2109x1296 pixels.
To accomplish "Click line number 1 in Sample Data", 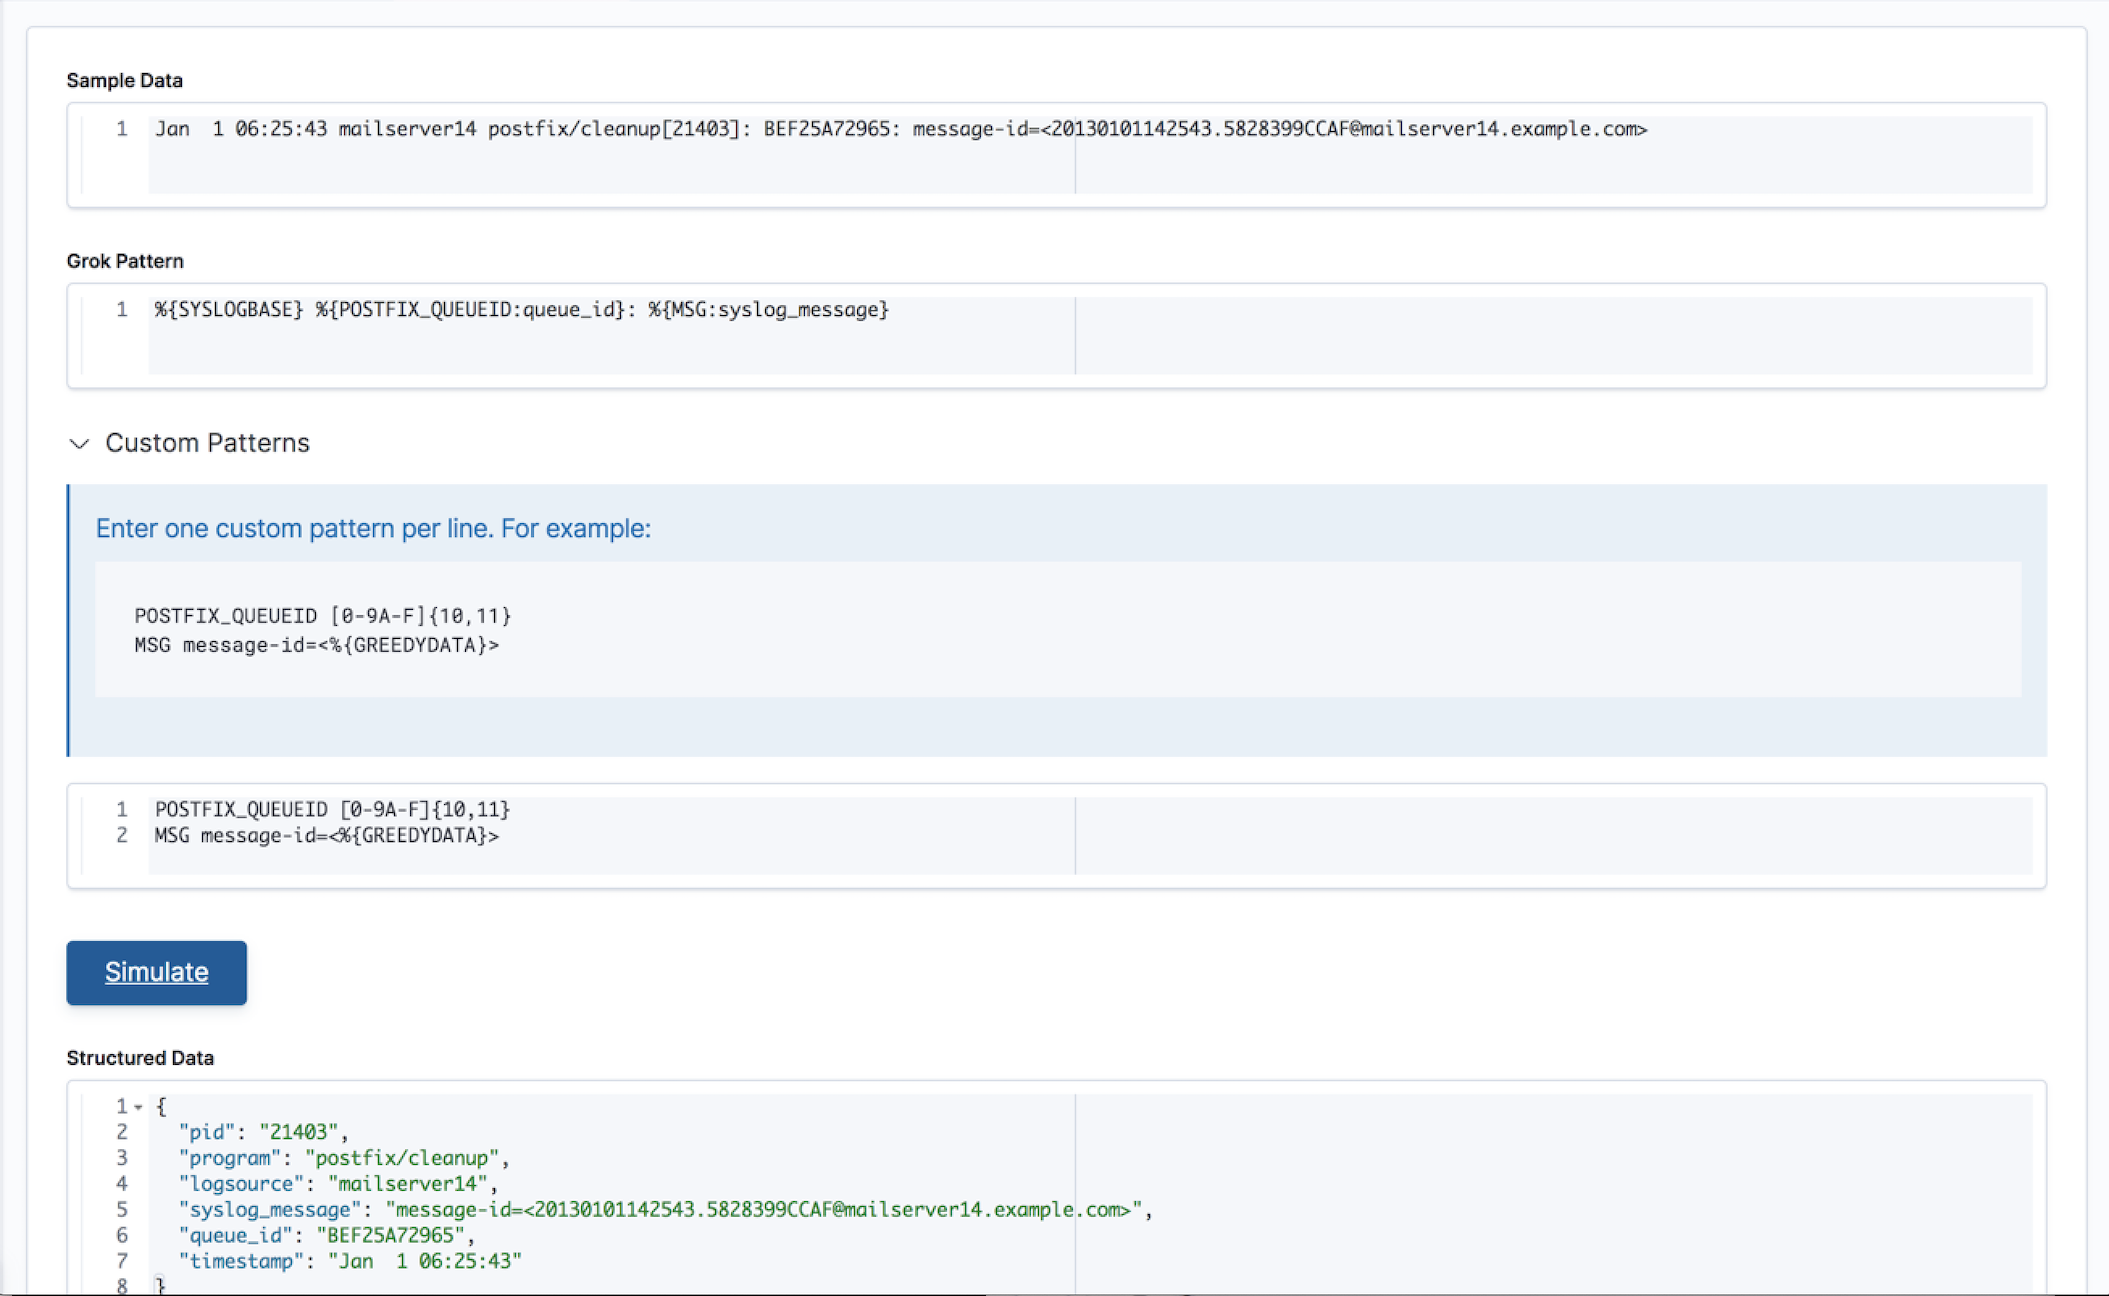I will (x=121, y=129).
